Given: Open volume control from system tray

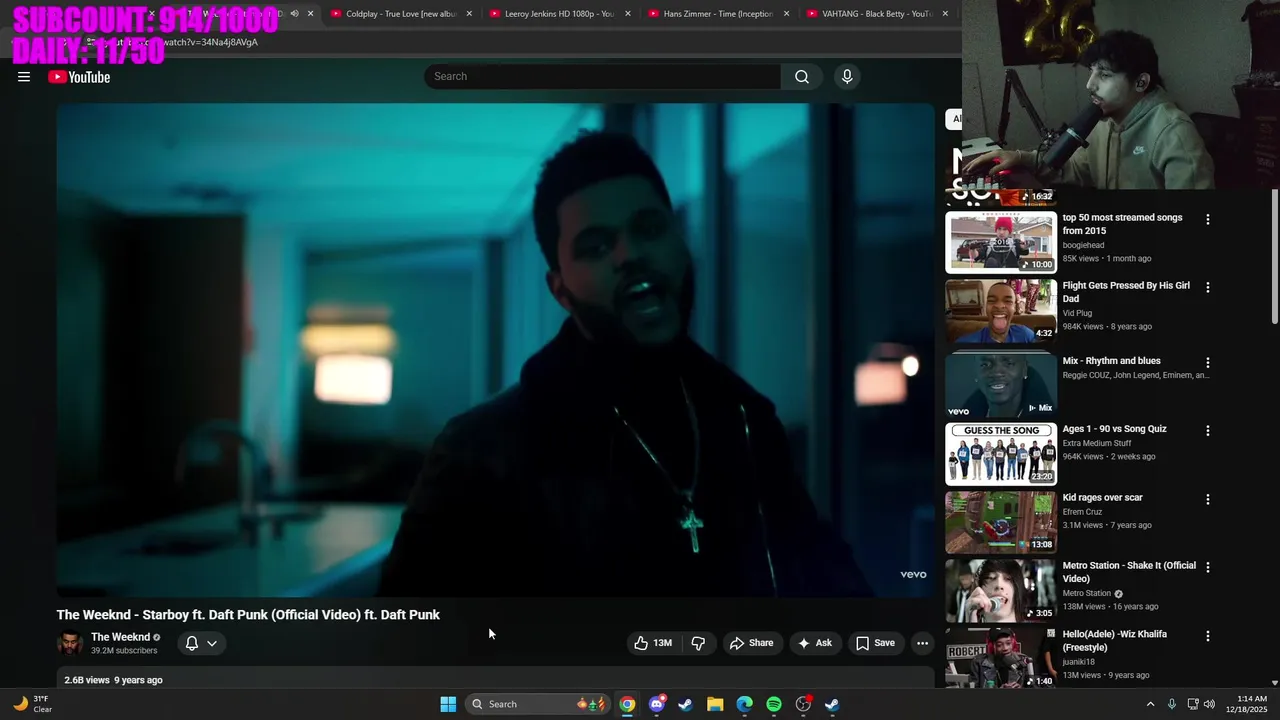Looking at the screenshot, I should (x=1209, y=704).
